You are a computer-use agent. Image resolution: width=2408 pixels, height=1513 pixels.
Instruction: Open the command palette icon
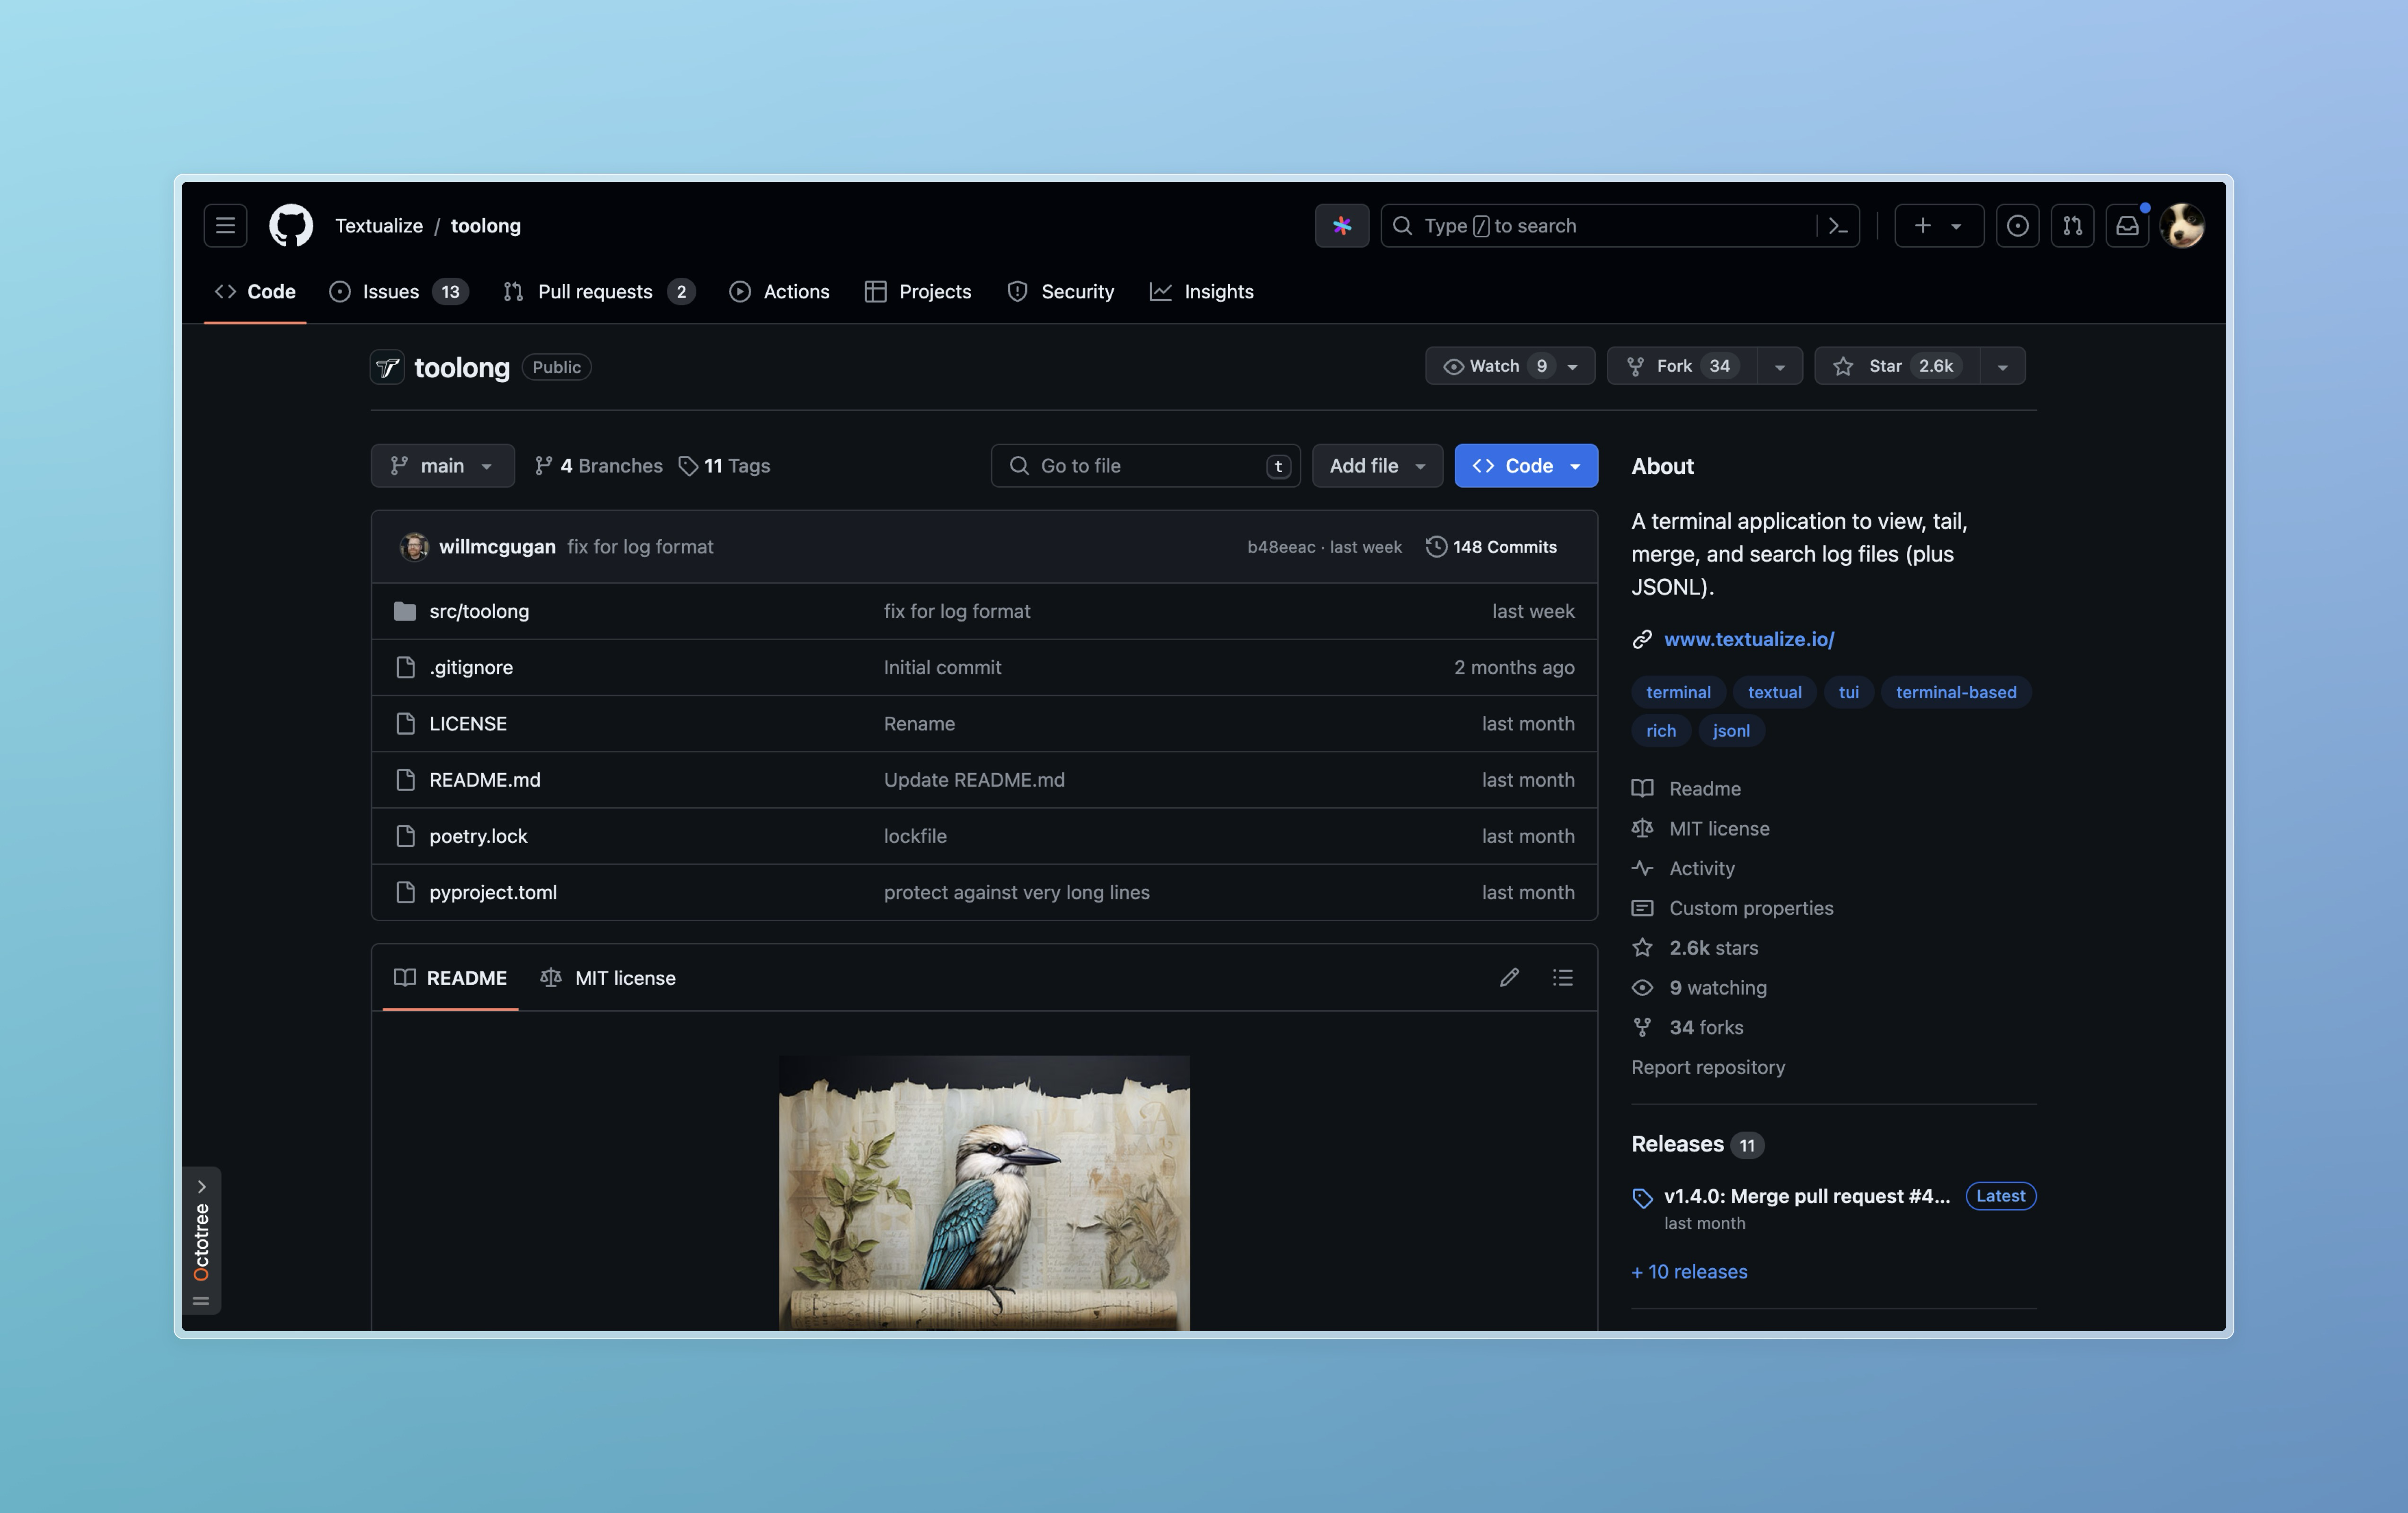click(1838, 226)
